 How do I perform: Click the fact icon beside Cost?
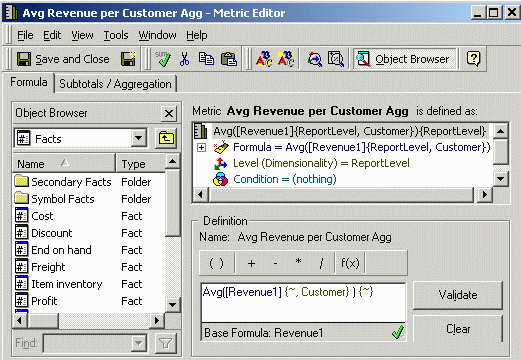[22, 215]
